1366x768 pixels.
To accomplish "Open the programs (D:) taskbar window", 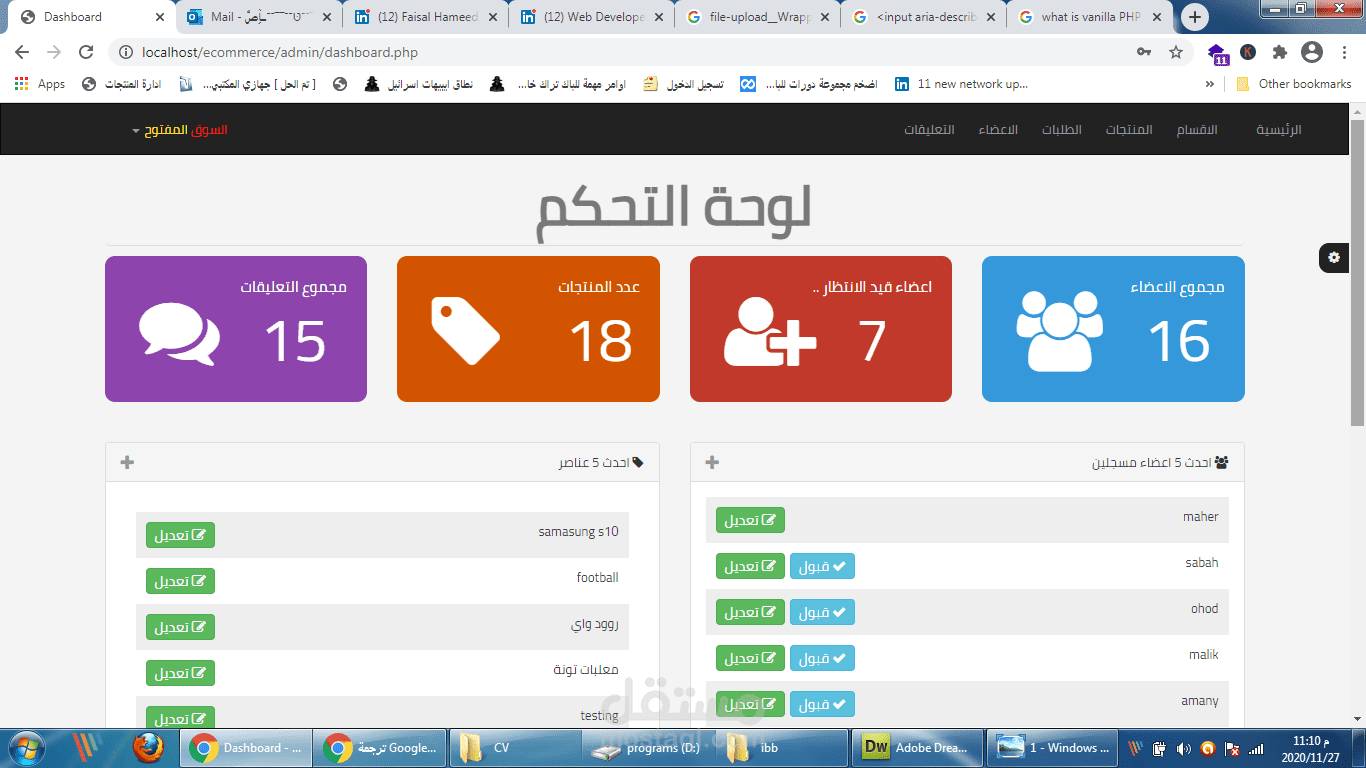I will pyautogui.click(x=648, y=747).
